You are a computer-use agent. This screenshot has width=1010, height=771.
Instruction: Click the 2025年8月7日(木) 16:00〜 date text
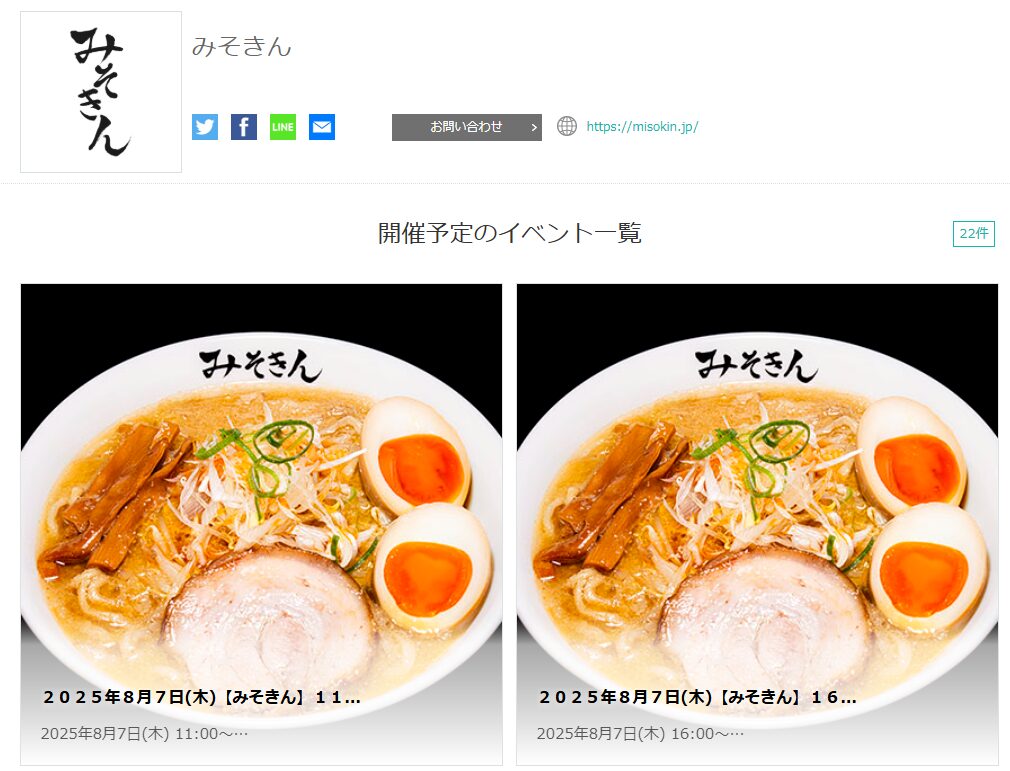[x=640, y=733]
